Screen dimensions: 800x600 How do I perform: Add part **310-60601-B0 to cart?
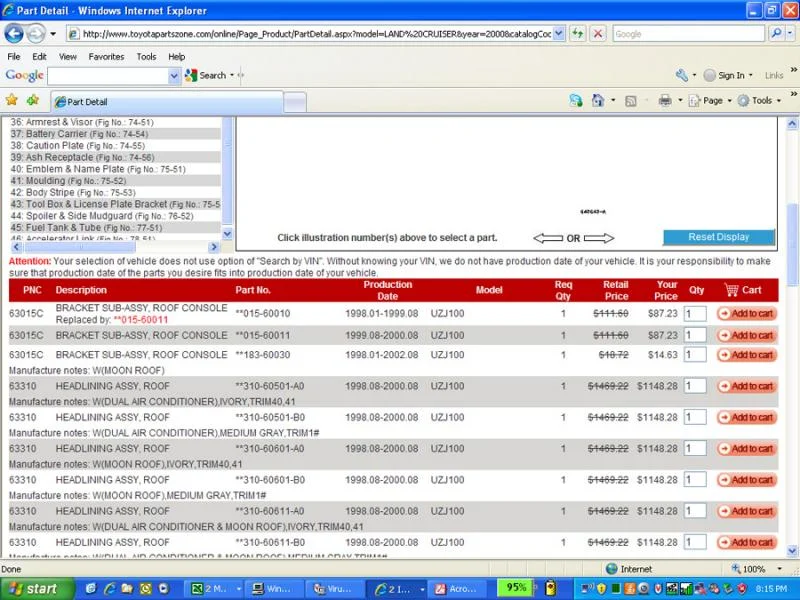tap(746, 480)
